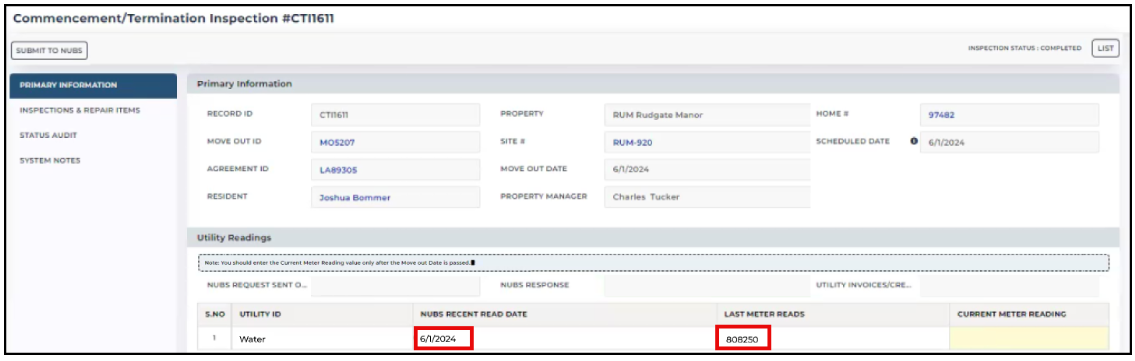This screenshot has width=1135, height=361.
Task: Click the NUBS Recent Read Date column header
Action: pos(565,314)
